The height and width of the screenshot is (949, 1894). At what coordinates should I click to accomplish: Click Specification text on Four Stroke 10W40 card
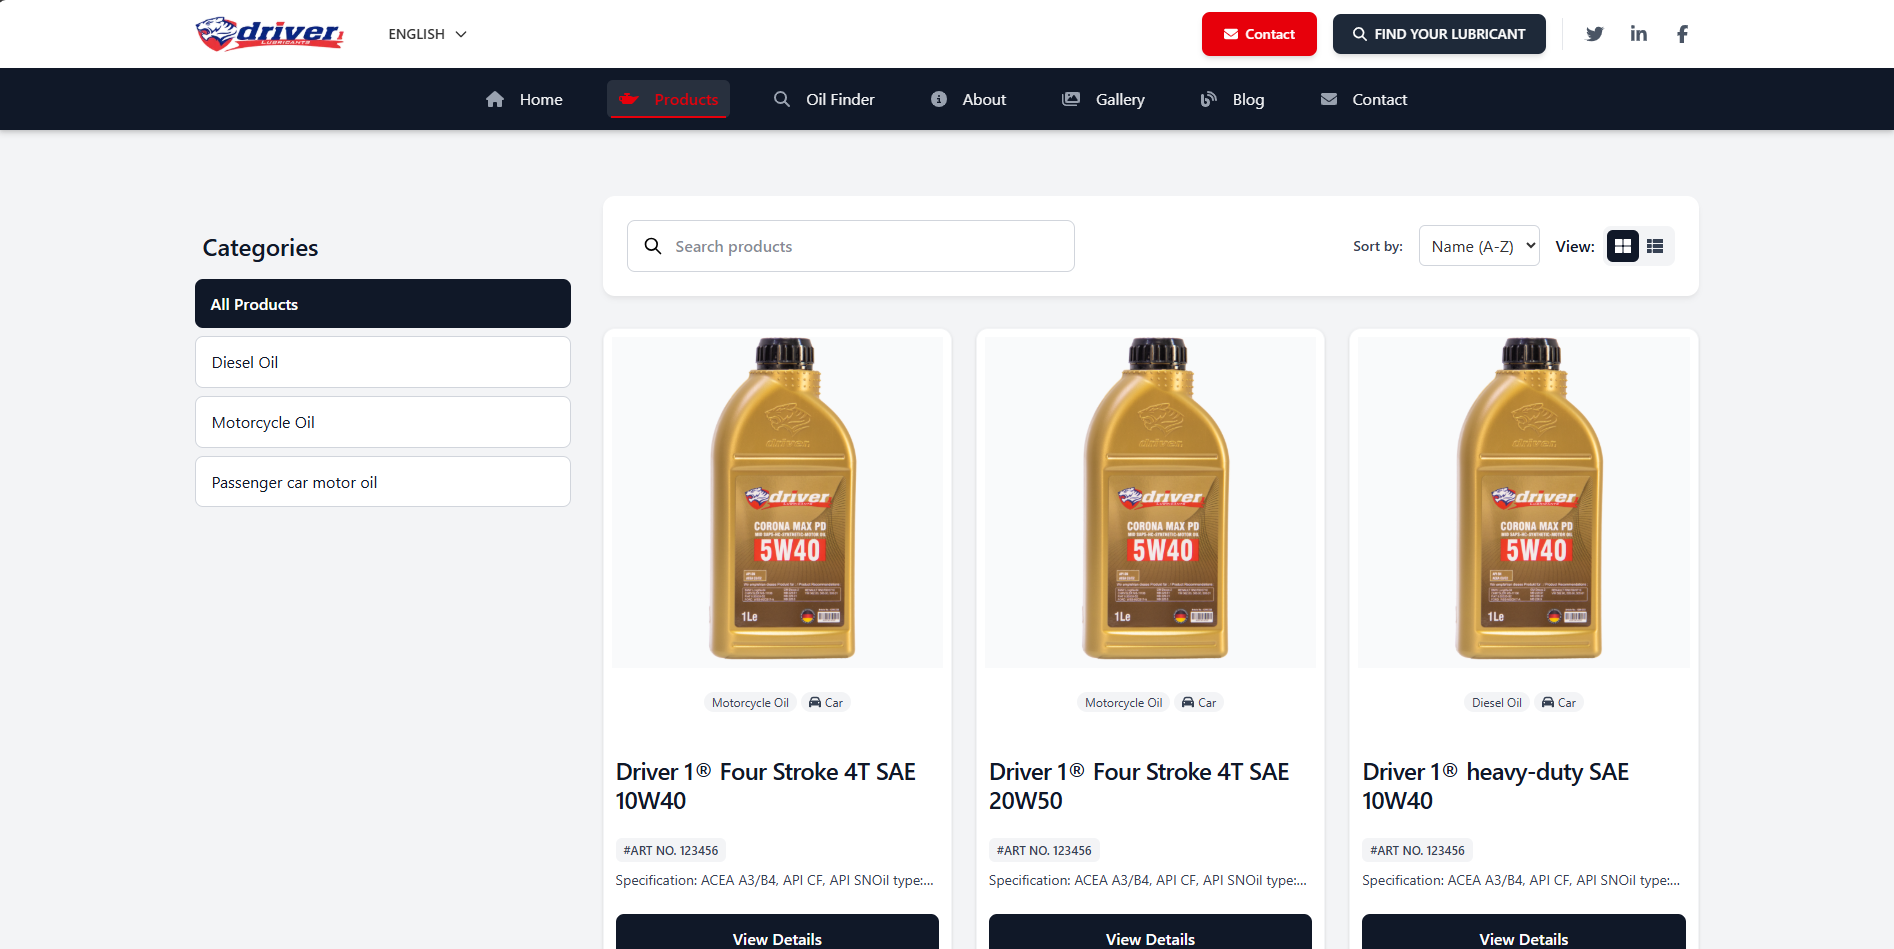pos(775,880)
